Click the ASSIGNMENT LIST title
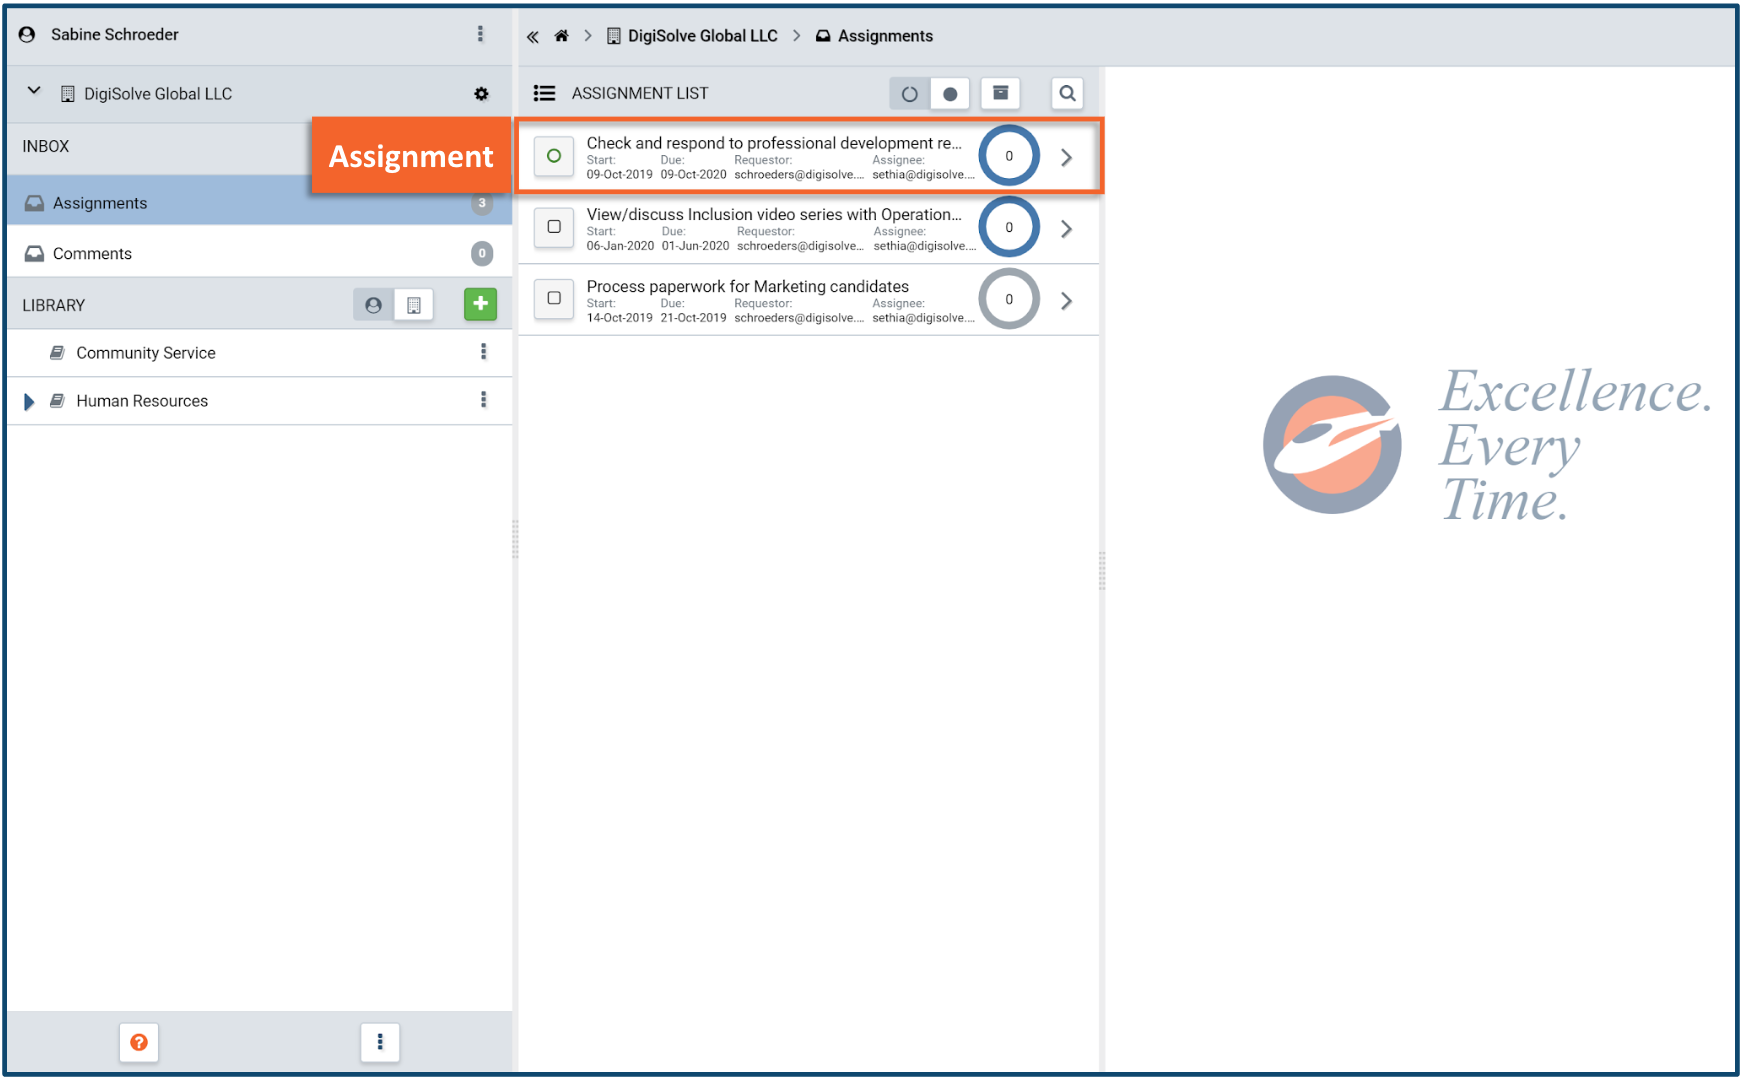The height and width of the screenshot is (1079, 1743). (640, 93)
